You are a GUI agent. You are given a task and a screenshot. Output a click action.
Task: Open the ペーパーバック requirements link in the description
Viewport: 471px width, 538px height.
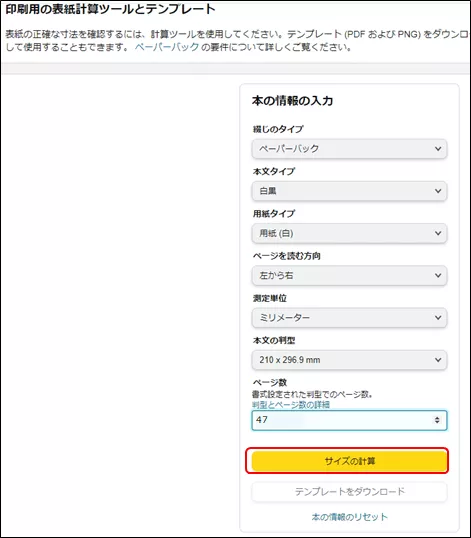pyautogui.click(x=167, y=47)
